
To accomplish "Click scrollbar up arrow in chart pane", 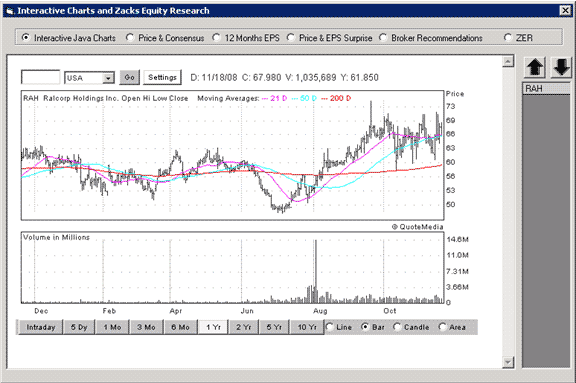I will coord(508,61).
